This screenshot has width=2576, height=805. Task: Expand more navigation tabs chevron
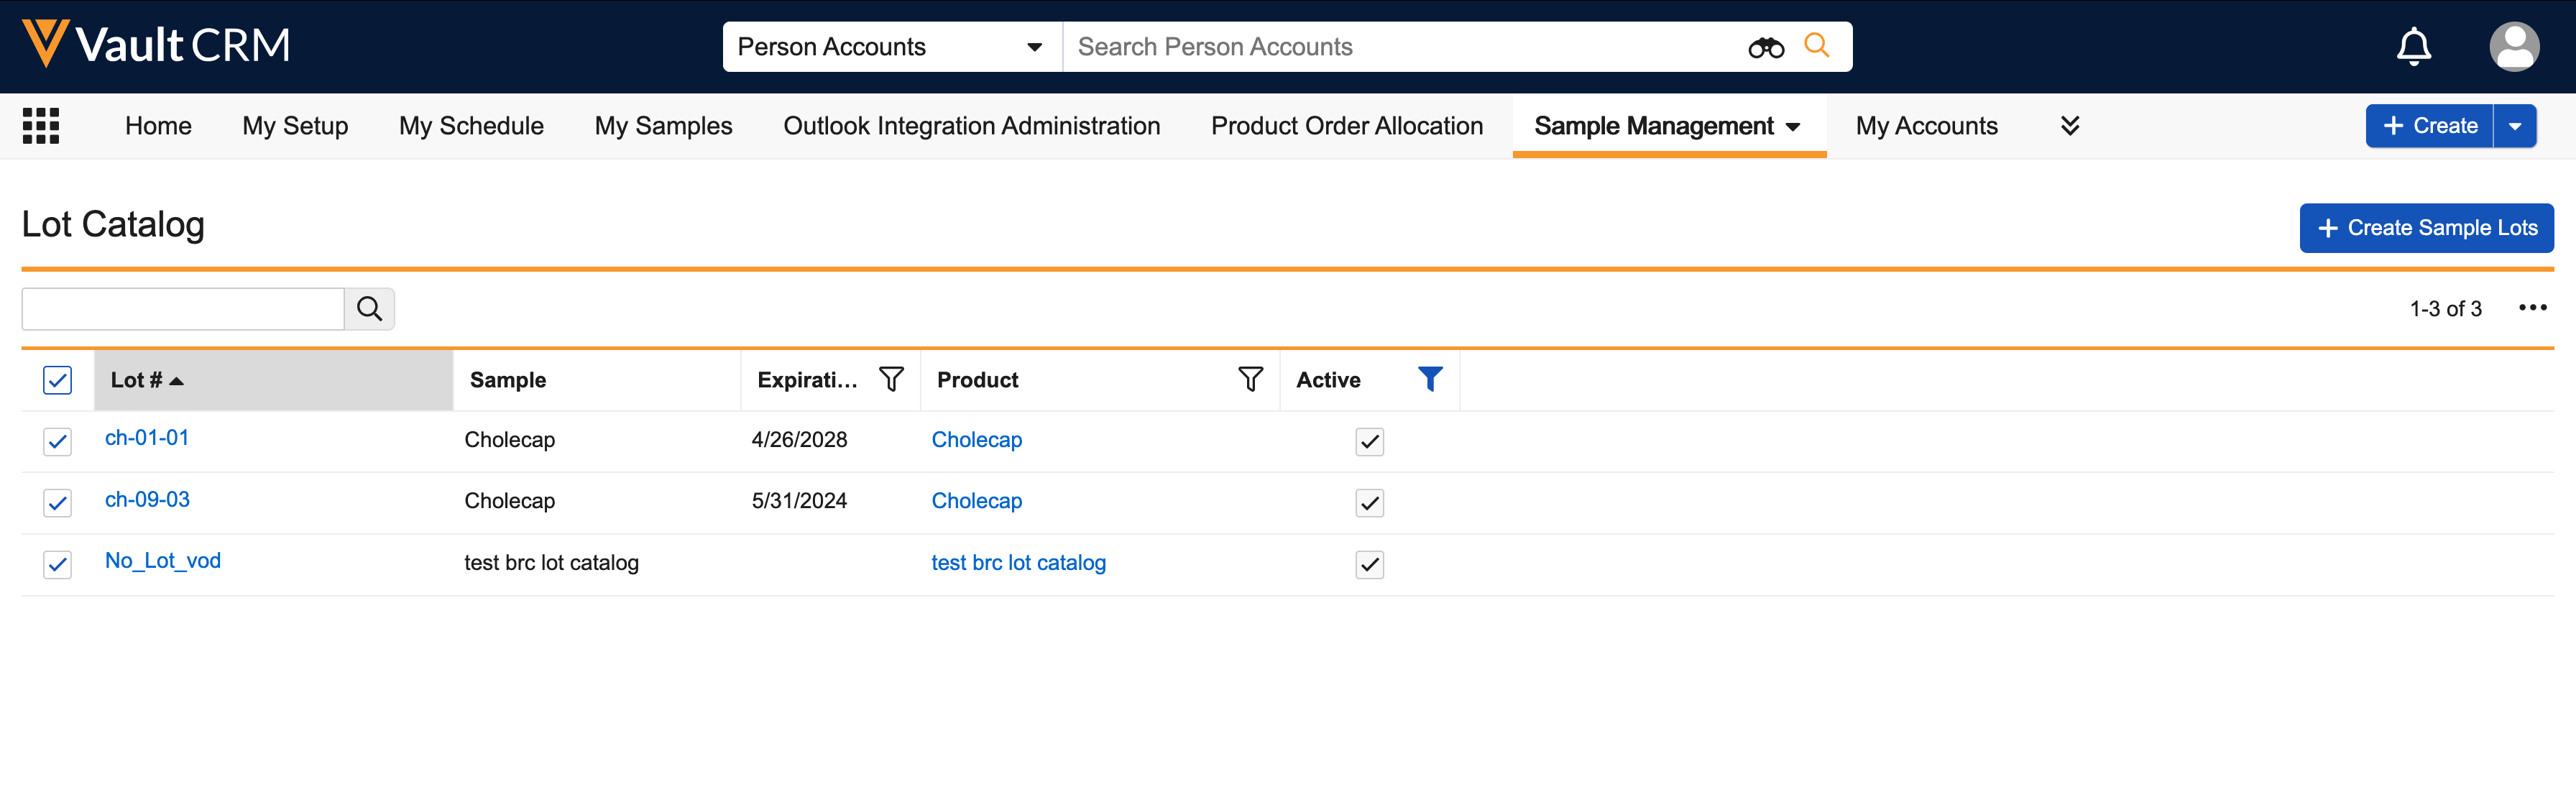click(2070, 126)
